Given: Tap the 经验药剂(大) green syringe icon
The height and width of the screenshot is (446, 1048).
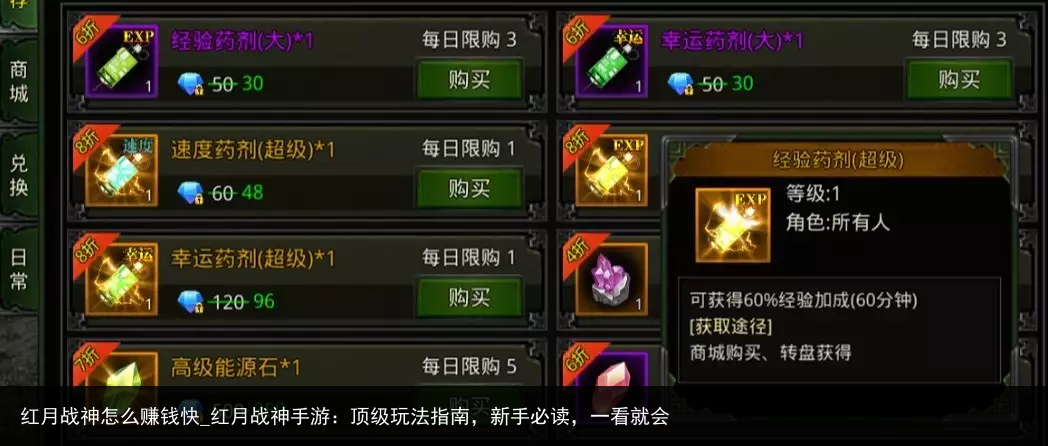Looking at the screenshot, I should point(122,62).
